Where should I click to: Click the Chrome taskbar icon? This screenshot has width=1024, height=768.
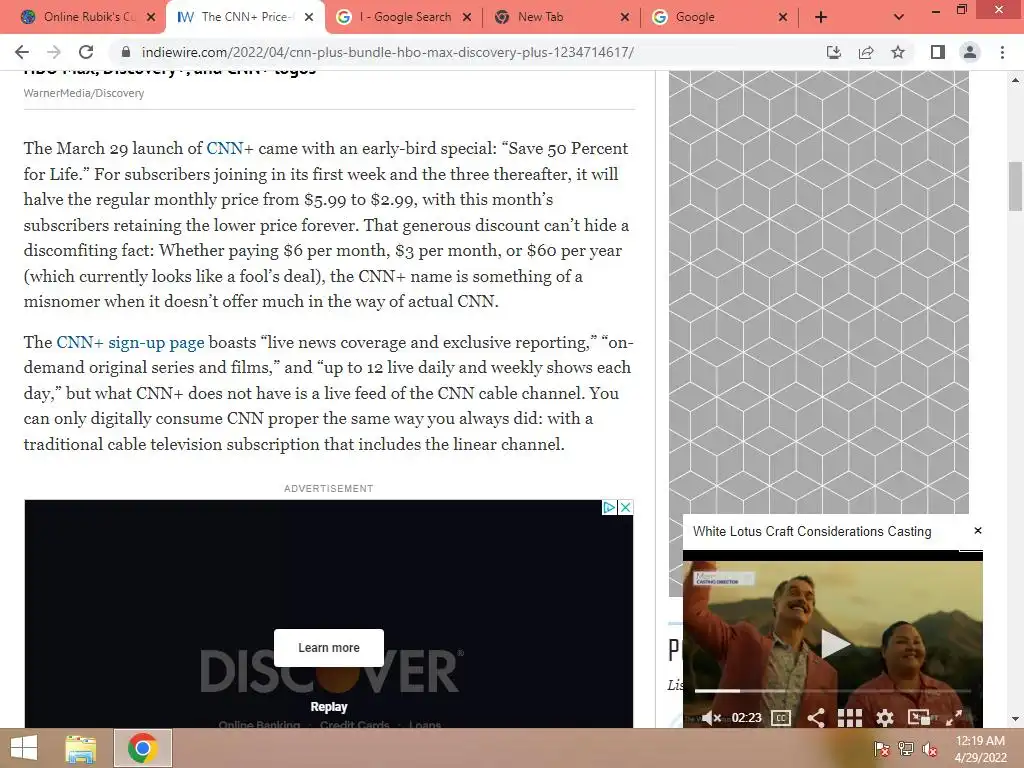click(142, 748)
